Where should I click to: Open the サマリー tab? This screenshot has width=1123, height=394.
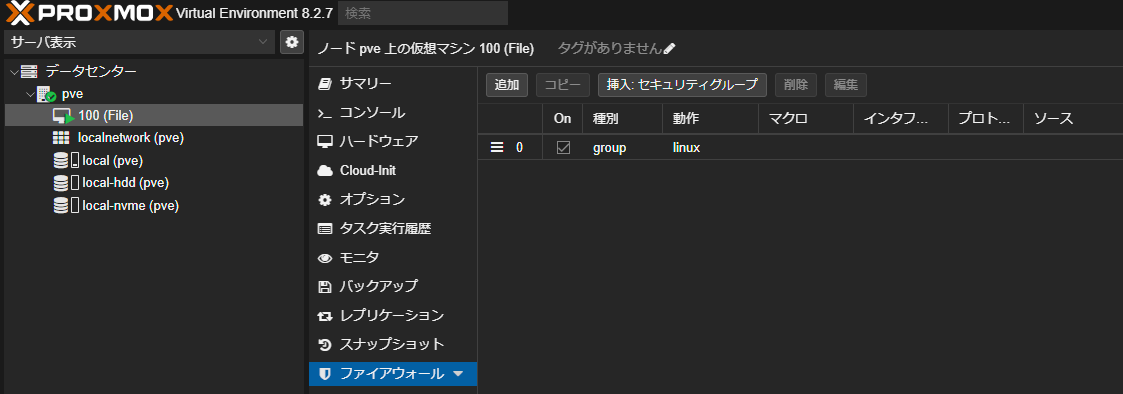tap(393, 84)
